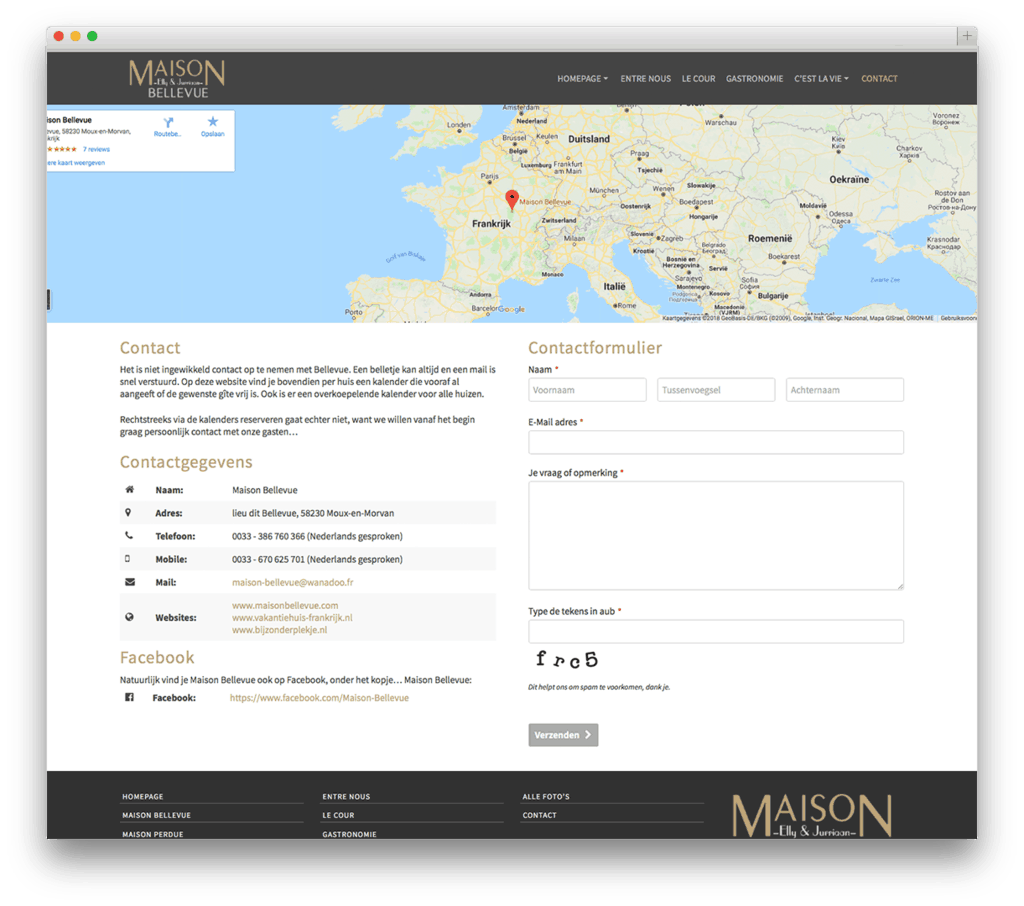Expand the Homepage dropdown menu
Image resolution: width=1024 pixels, height=906 pixels.
(x=582, y=79)
